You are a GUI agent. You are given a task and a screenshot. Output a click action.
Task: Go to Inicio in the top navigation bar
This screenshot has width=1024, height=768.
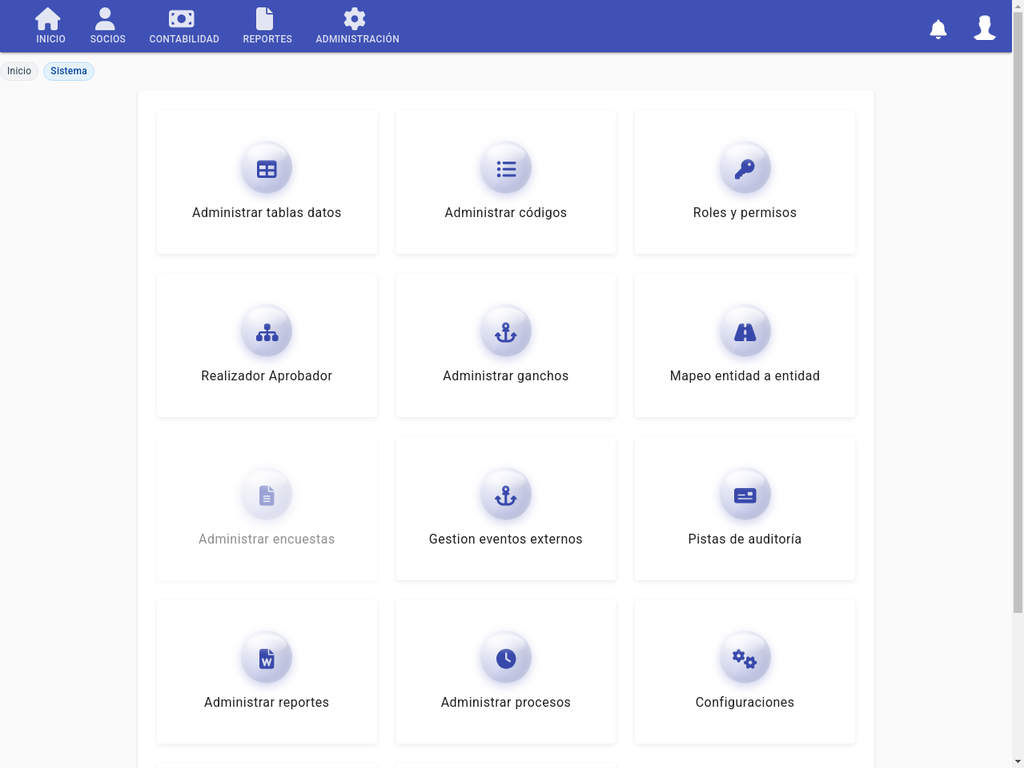(50, 26)
